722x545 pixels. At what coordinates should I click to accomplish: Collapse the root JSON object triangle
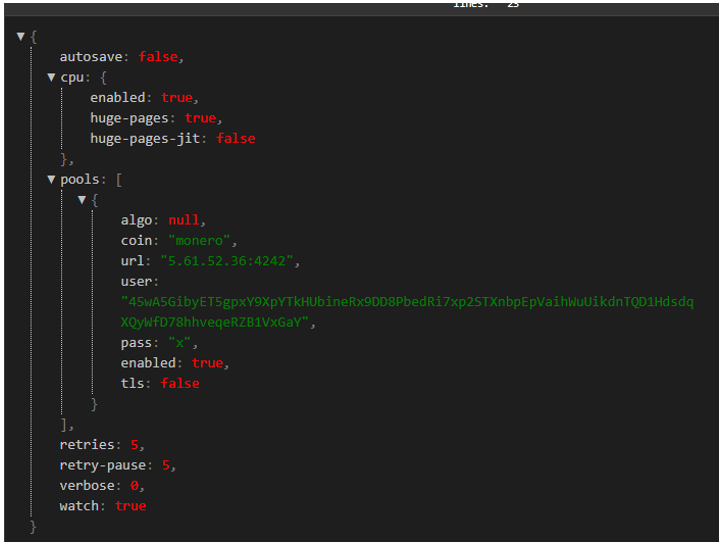coord(20,36)
